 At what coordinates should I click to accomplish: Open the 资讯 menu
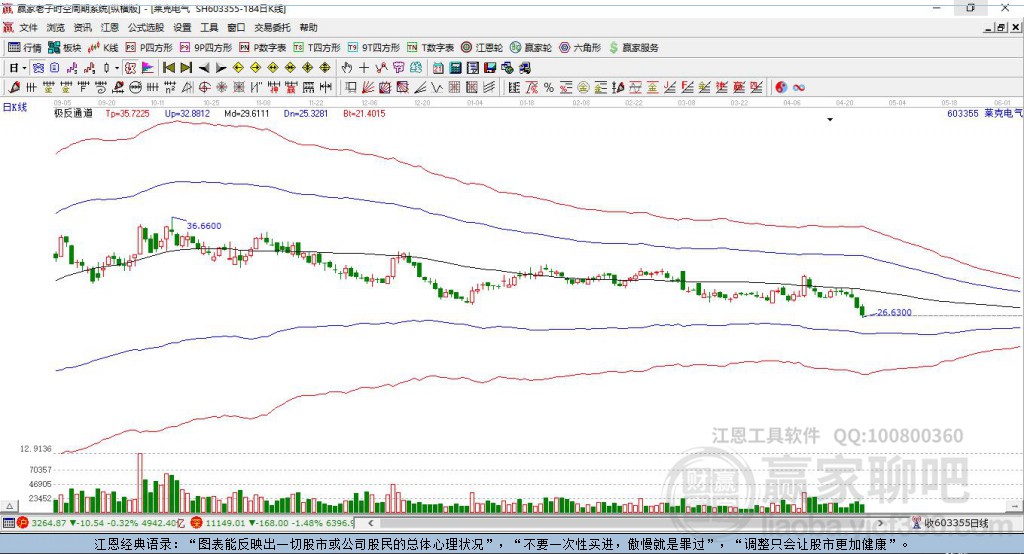pos(82,27)
